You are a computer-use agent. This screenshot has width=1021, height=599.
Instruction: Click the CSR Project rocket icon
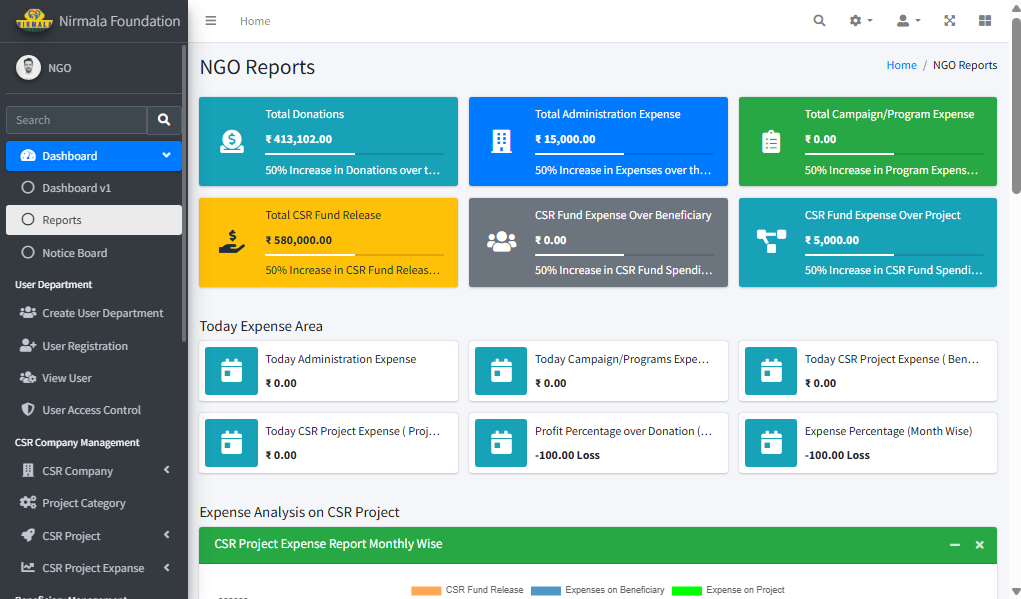click(28, 535)
